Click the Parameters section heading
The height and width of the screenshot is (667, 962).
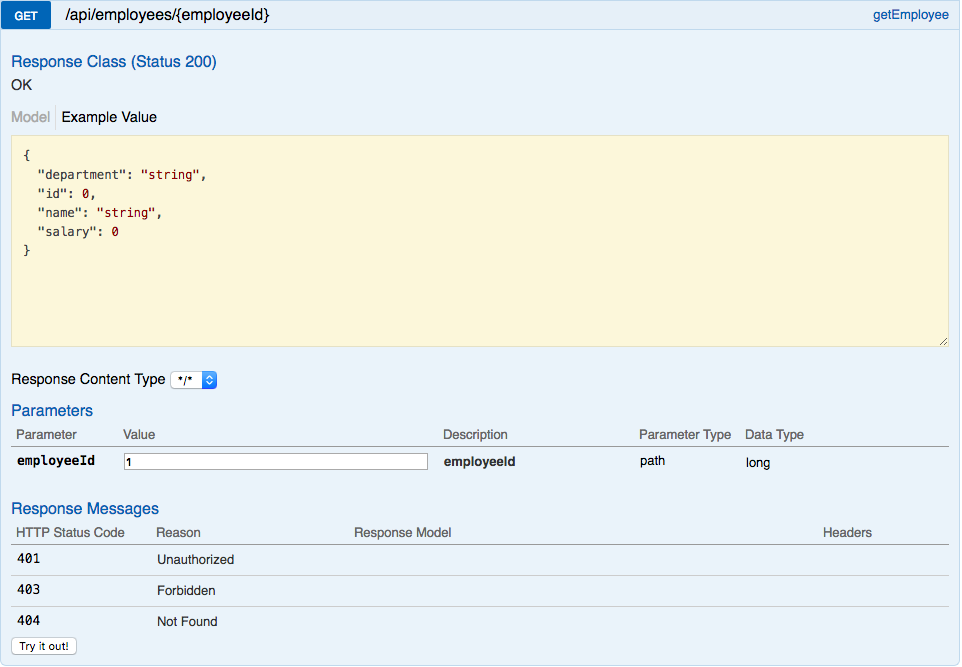tap(52, 411)
